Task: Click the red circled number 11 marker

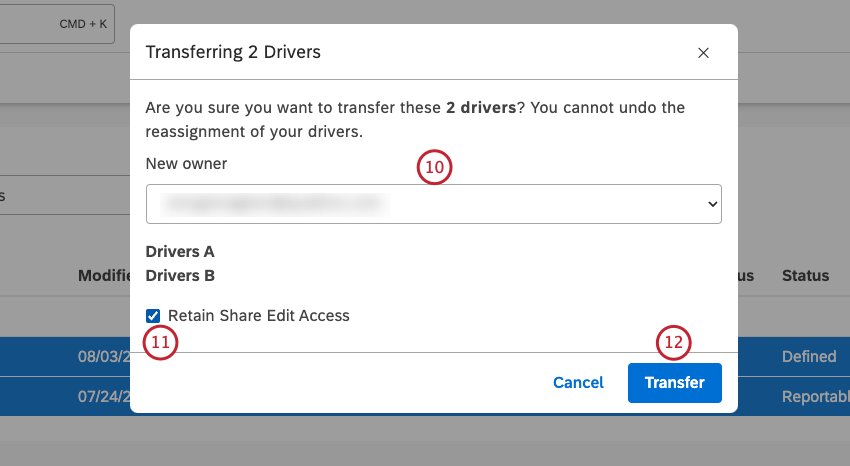Action: tap(162, 343)
